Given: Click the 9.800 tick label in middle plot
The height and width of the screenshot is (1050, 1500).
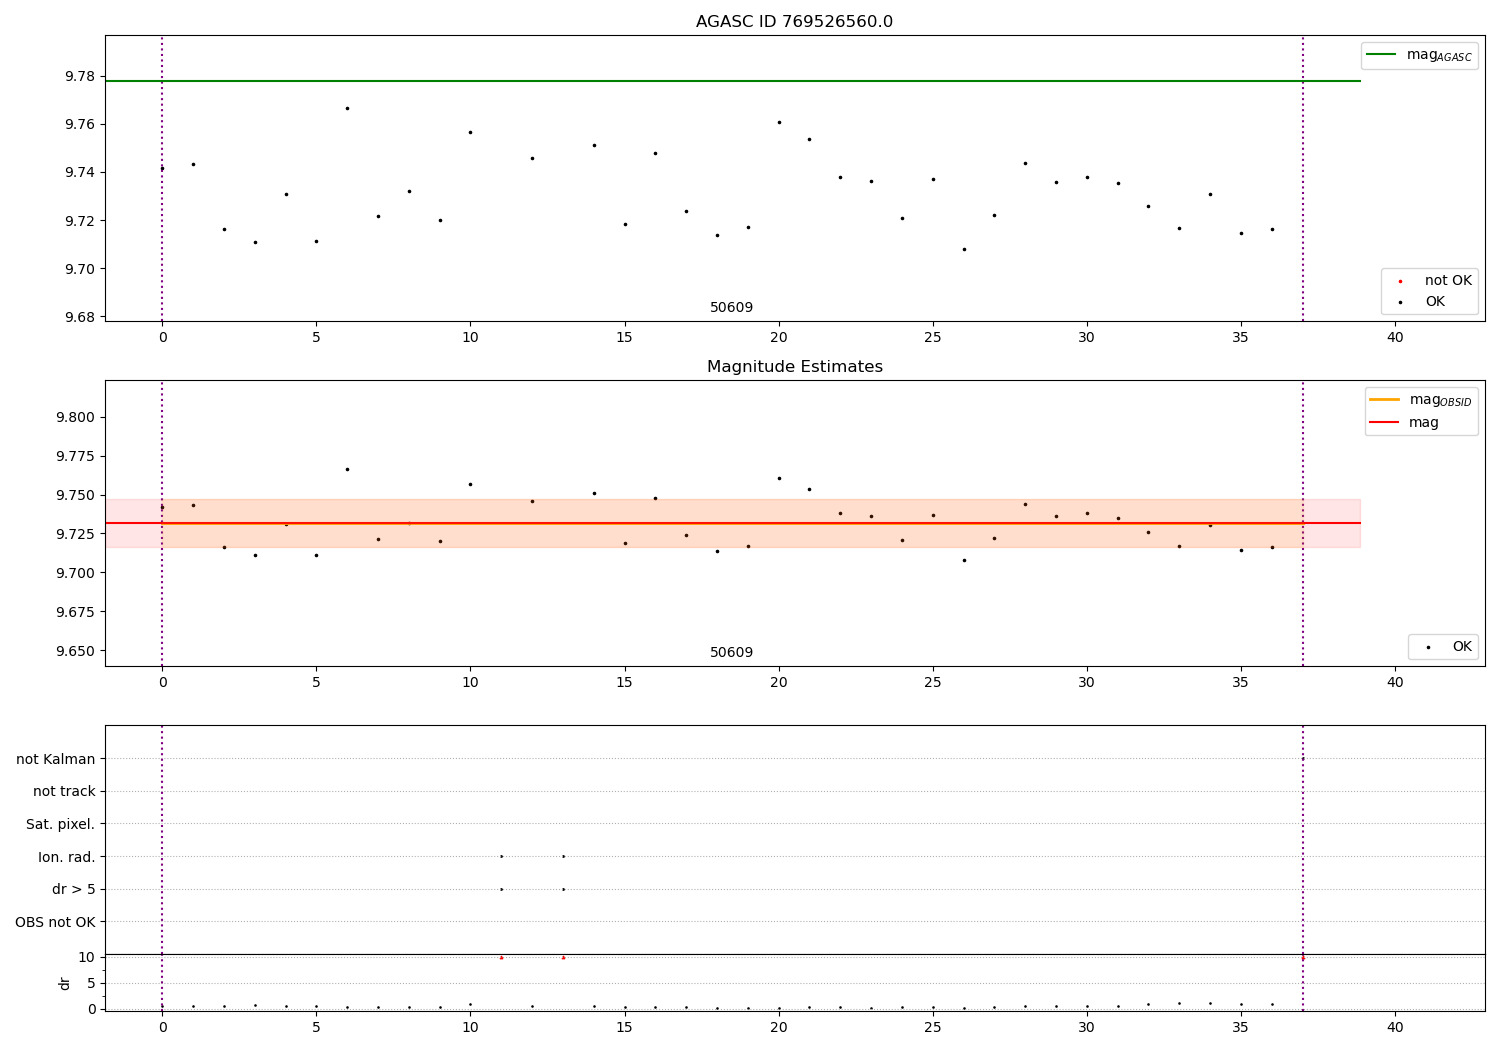Looking at the screenshot, I should 76,417.
